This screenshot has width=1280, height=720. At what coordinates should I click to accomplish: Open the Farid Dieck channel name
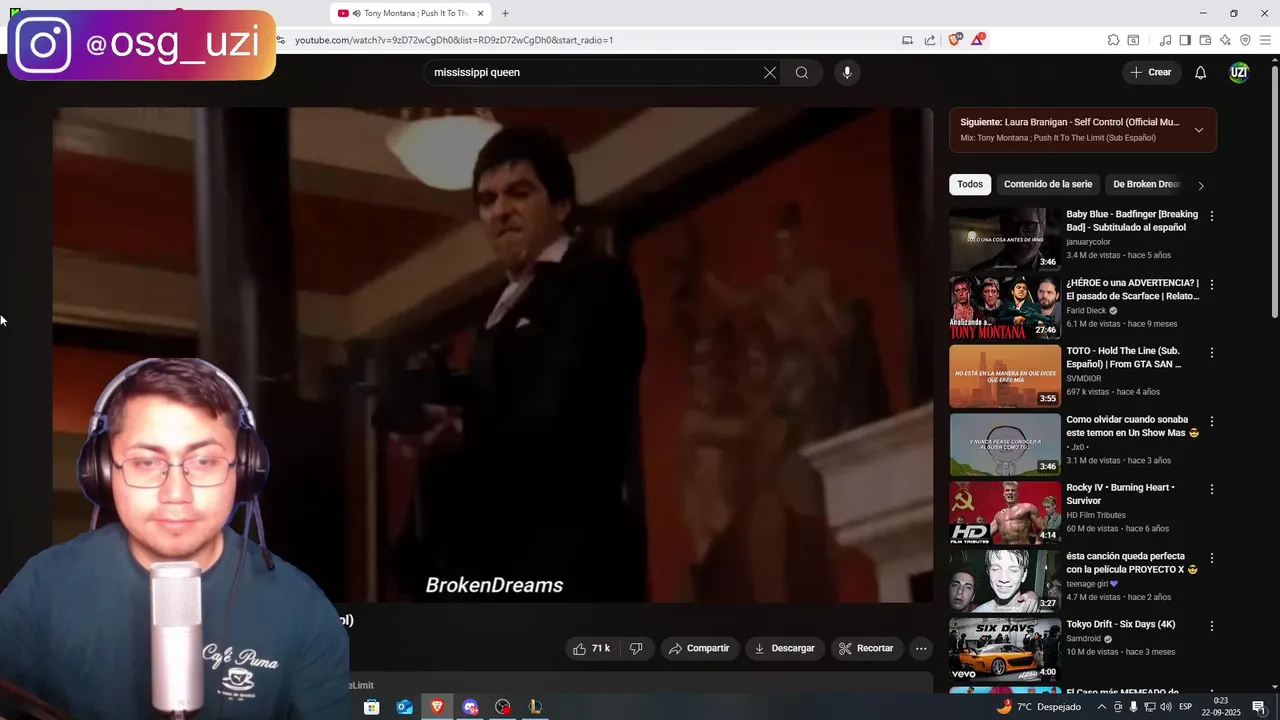[1086, 311]
